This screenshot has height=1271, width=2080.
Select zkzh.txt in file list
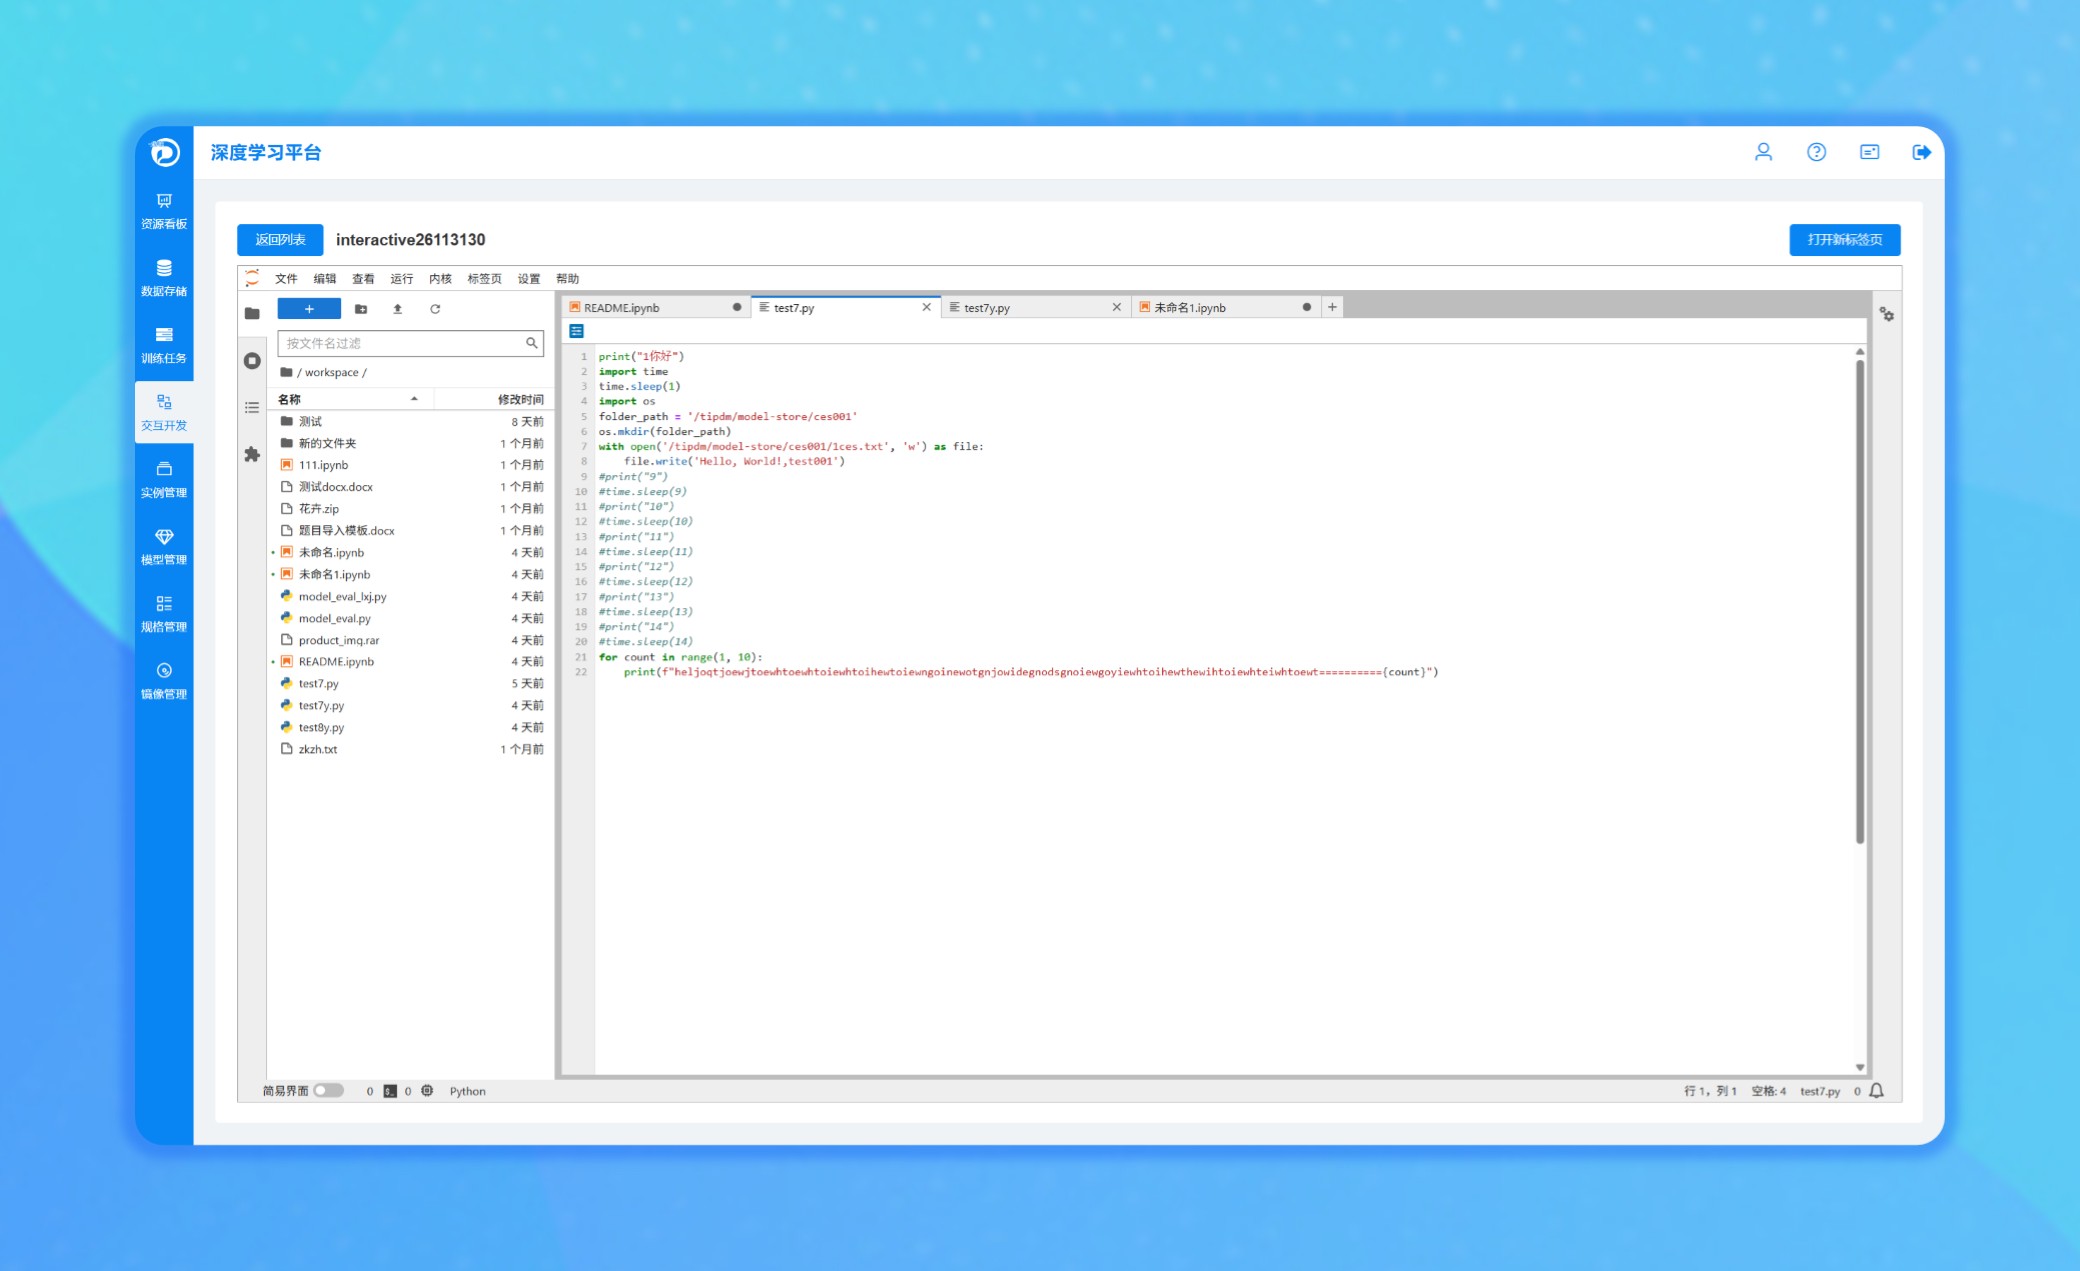(x=410, y=749)
